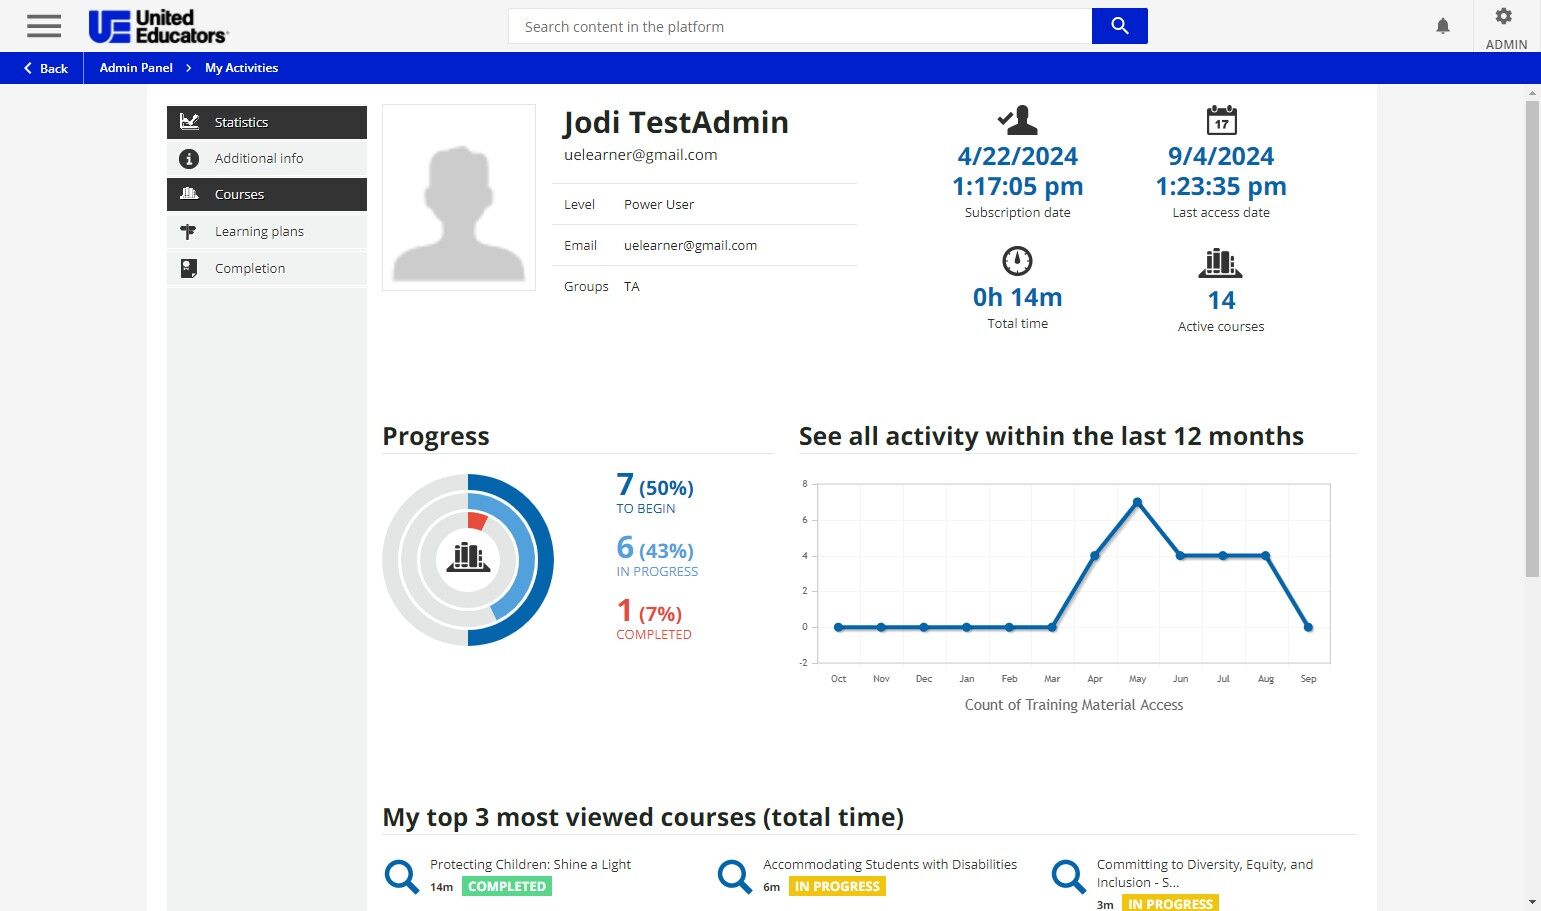
Task: Click the 14 active courses count
Action: (x=1221, y=300)
